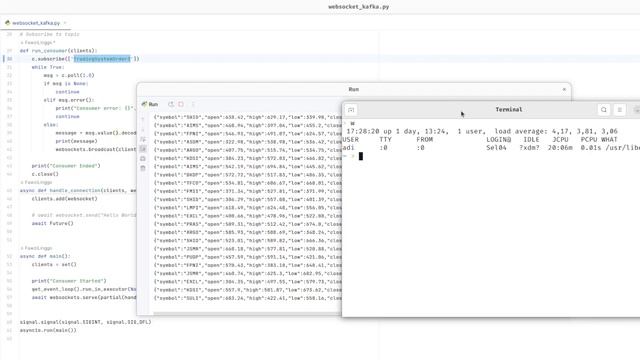Click the Run window title

[x=353, y=89]
